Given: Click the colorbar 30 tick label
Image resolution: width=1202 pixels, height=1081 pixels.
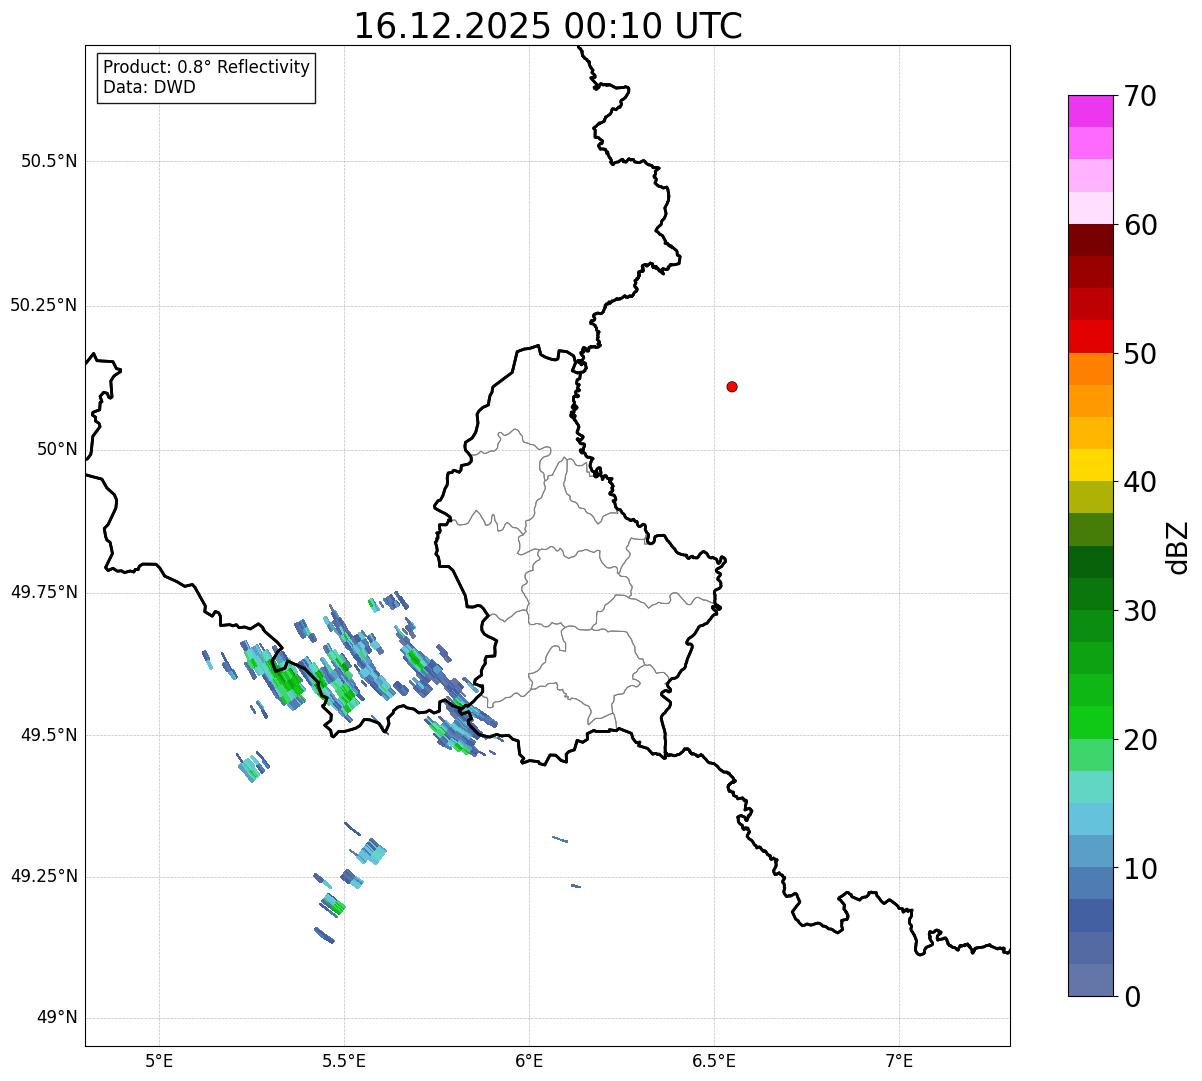Looking at the screenshot, I should (x=1140, y=611).
